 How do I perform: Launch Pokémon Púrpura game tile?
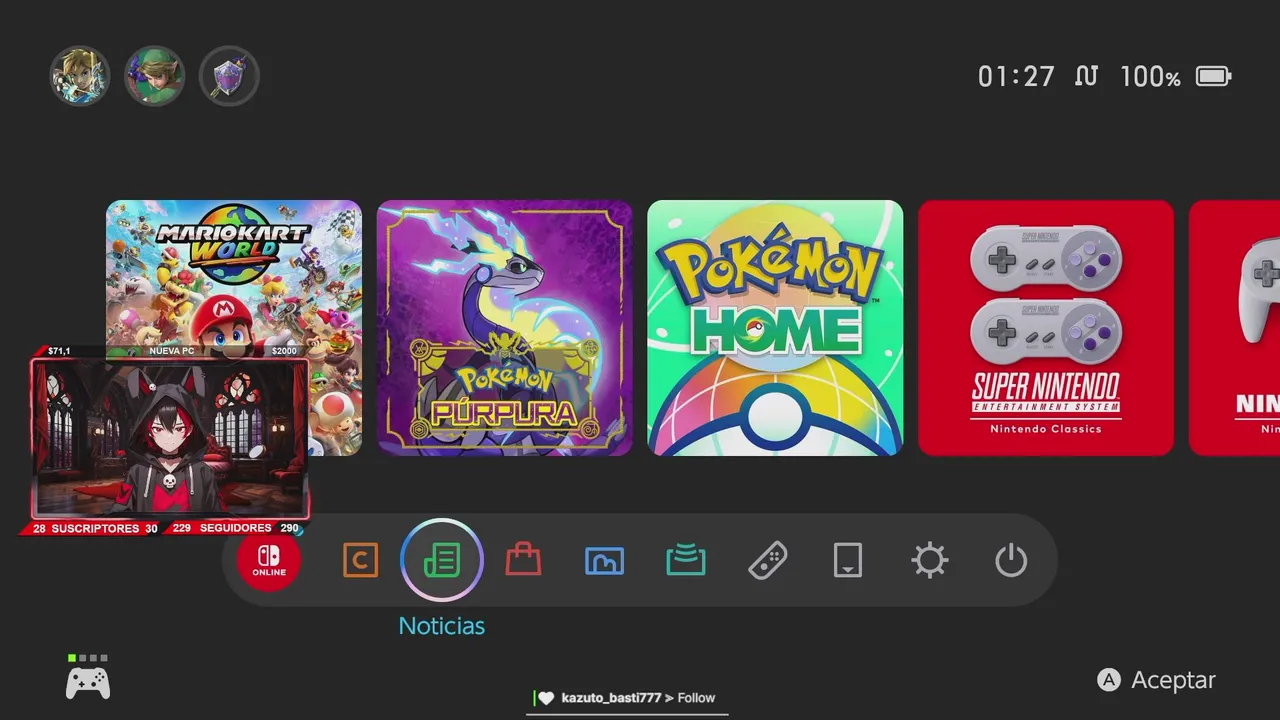click(x=505, y=328)
